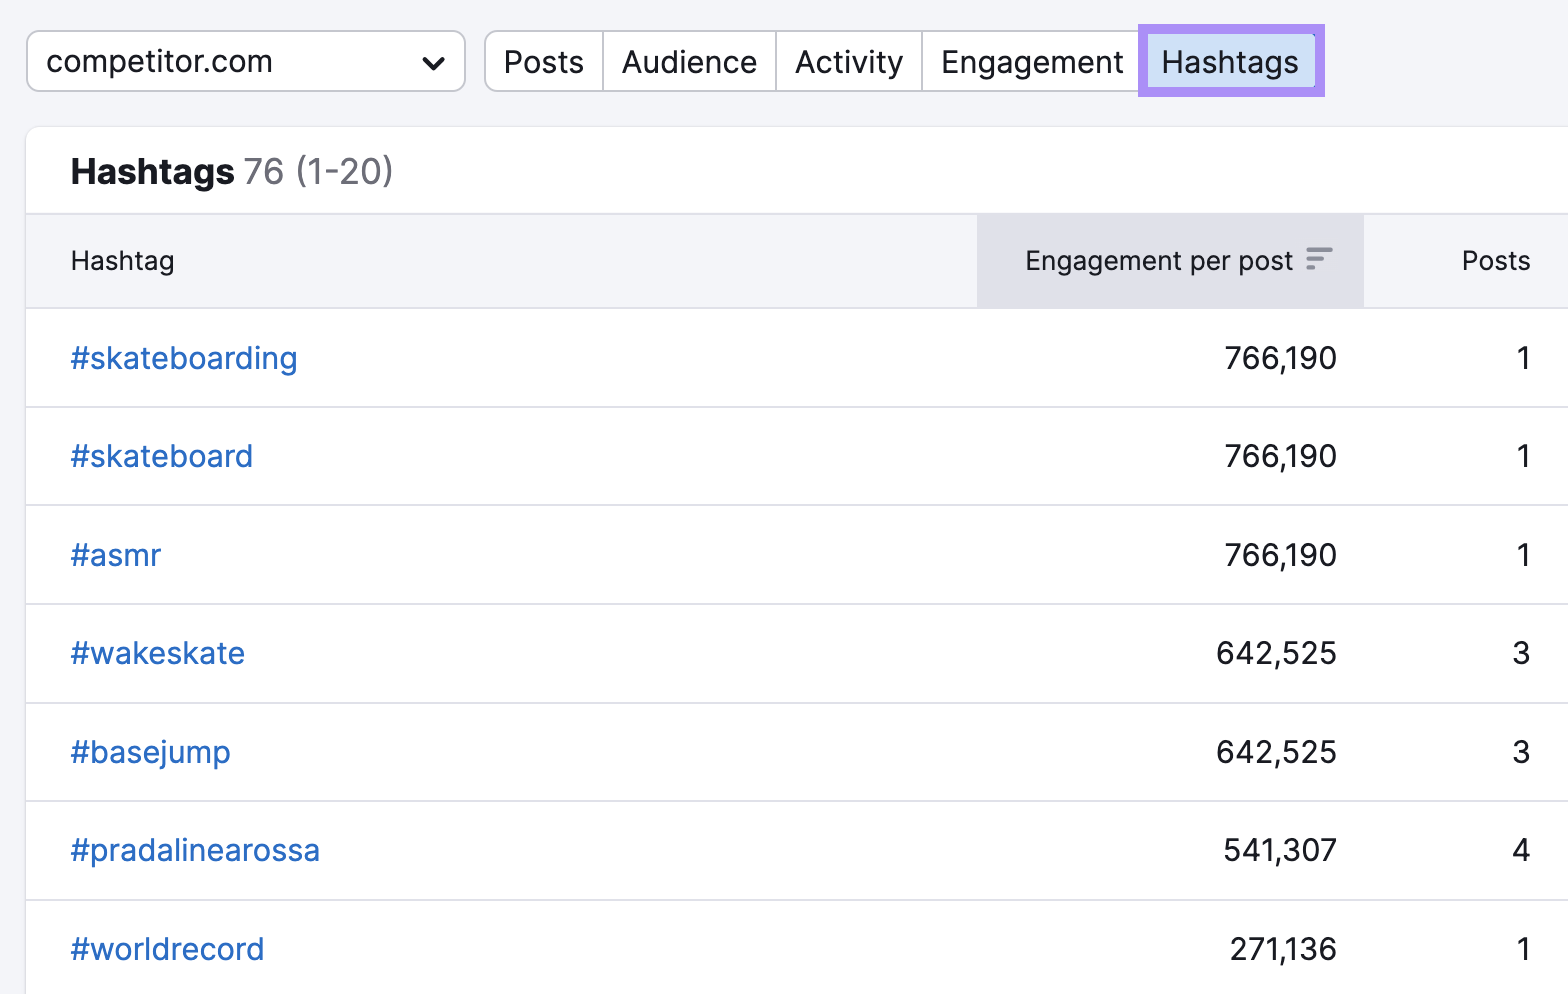Select engagement value 642,525 in #basejump row
Viewport: 1568px width, 994px height.
(1276, 752)
